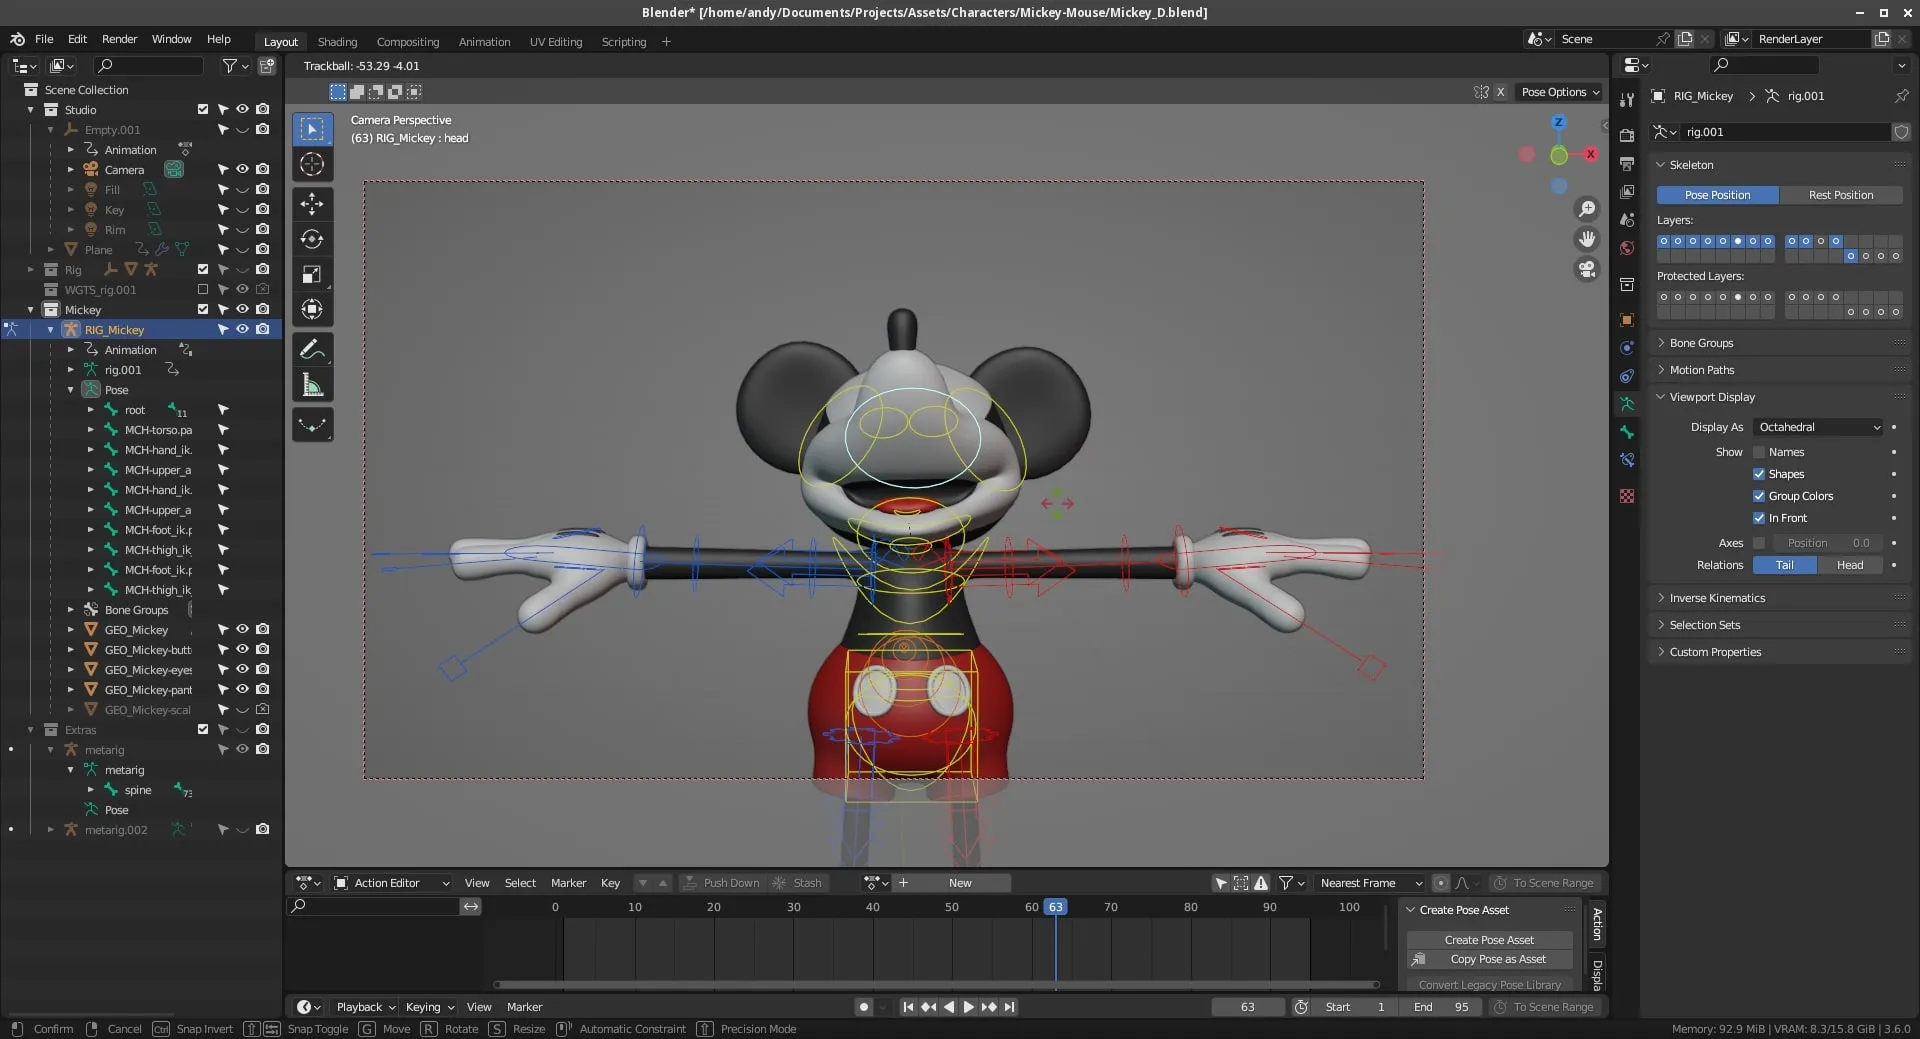Set Relations to Head
The width and height of the screenshot is (1920, 1039).
(1850, 565)
